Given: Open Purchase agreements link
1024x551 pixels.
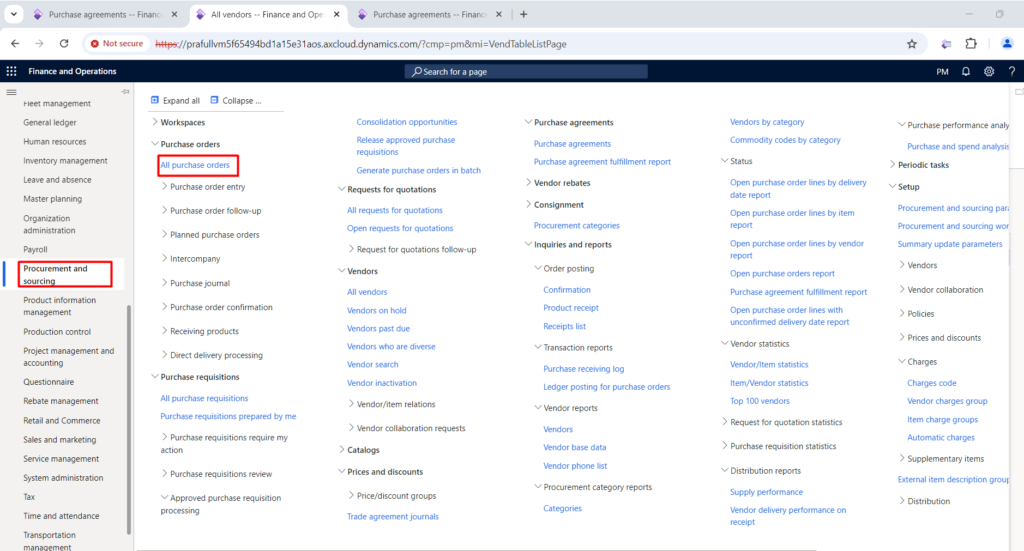Looking at the screenshot, I should pyautogui.click(x=572, y=144).
